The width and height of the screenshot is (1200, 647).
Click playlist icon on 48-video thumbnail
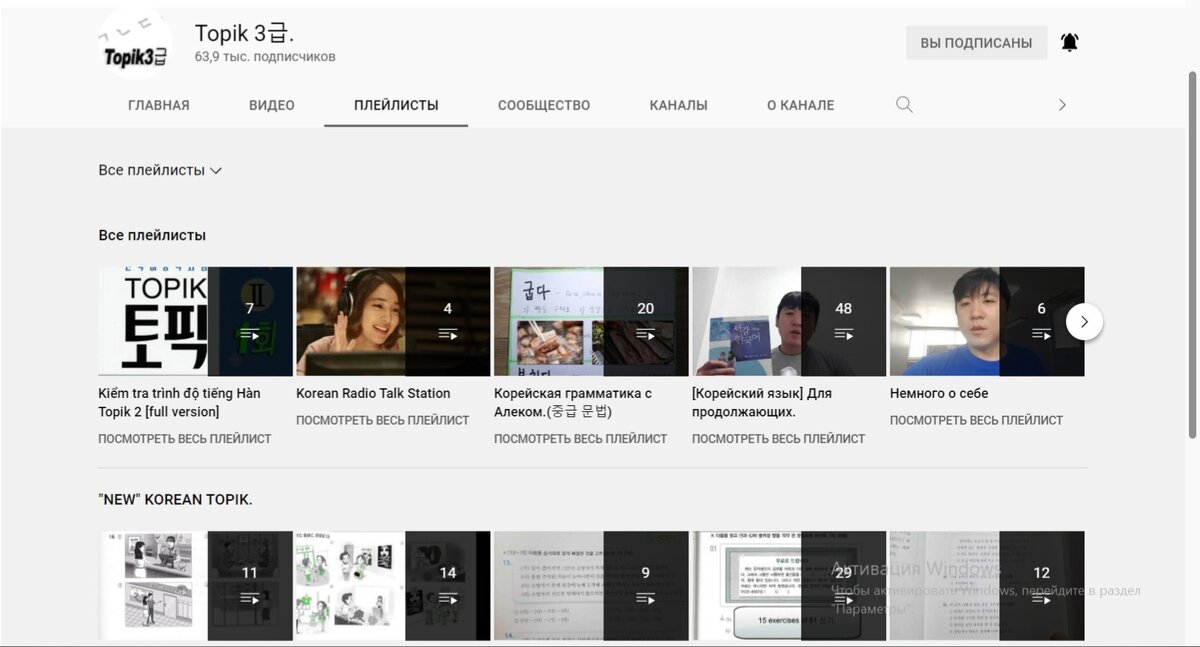coord(844,334)
